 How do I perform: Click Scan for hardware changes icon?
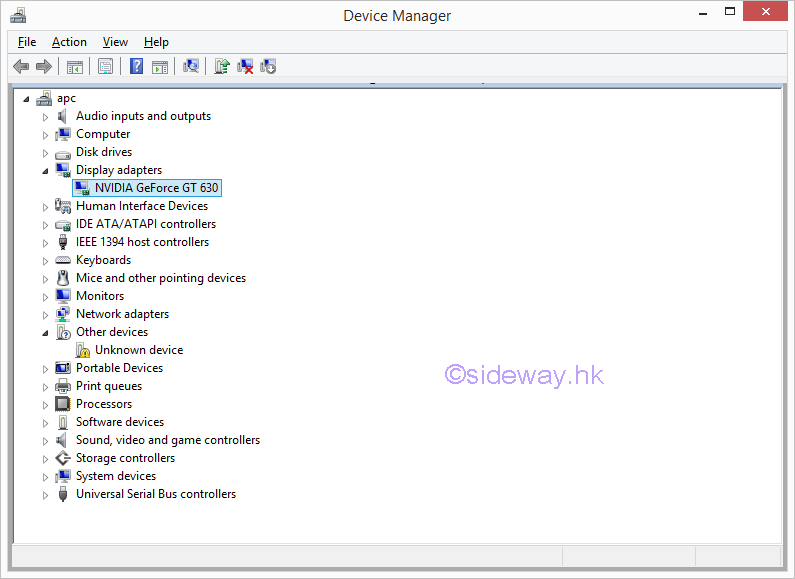pyautogui.click(x=190, y=67)
